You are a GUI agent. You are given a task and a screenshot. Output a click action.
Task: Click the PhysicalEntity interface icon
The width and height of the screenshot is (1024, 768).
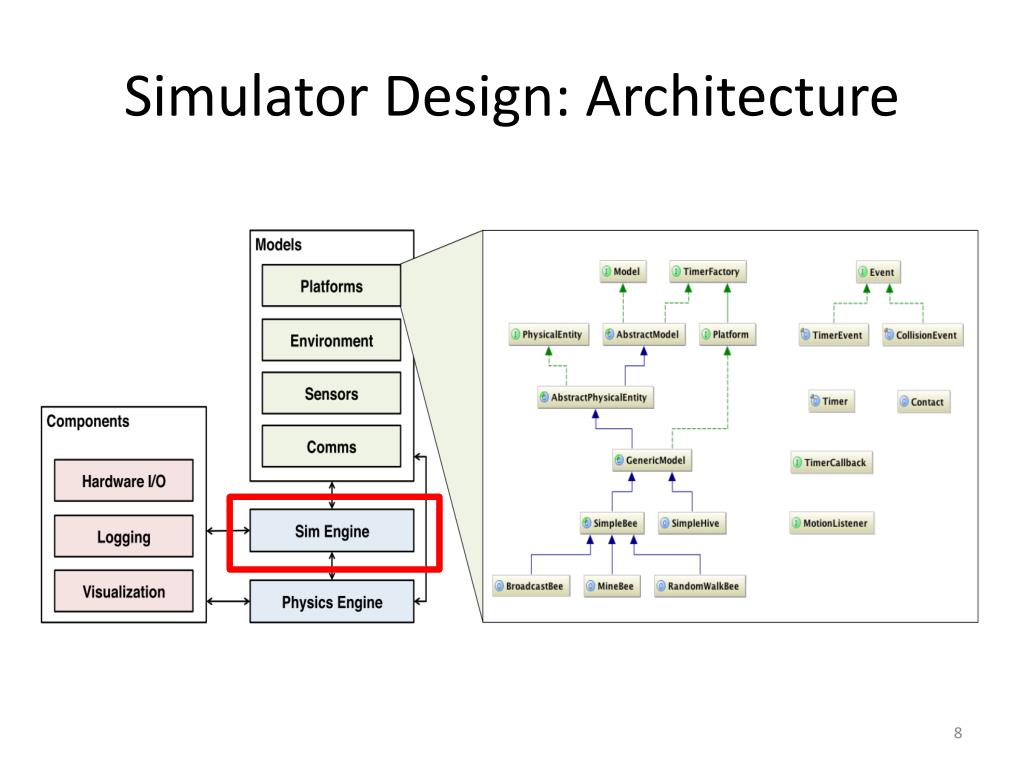515,334
